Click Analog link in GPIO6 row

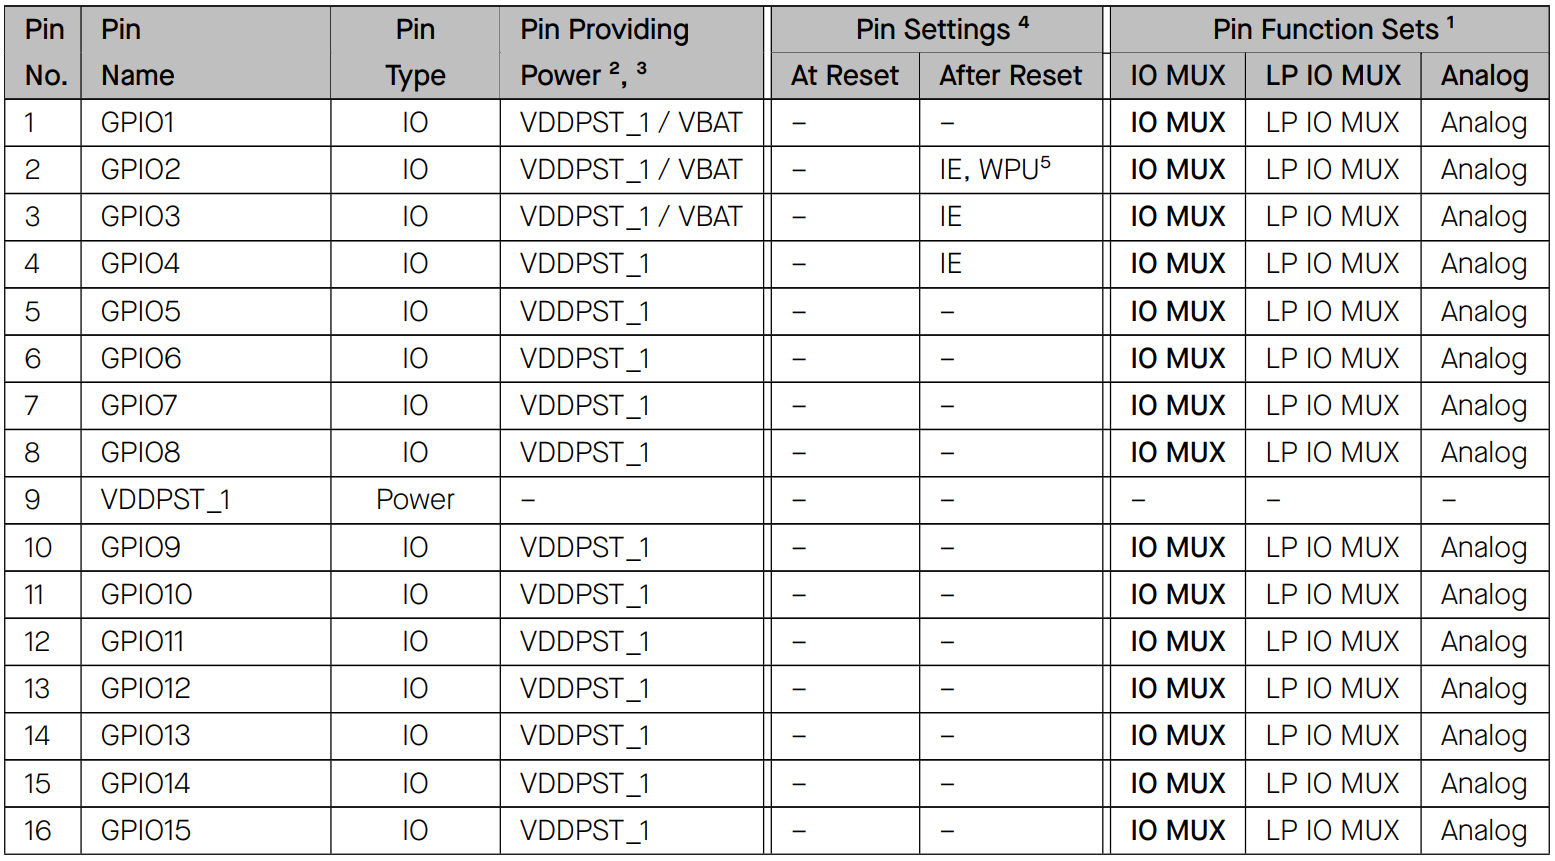click(x=1484, y=360)
